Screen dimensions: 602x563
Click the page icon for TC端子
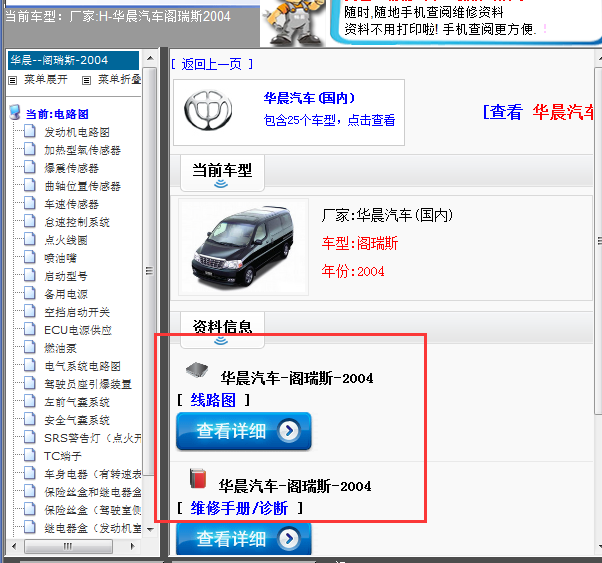(30, 455)
